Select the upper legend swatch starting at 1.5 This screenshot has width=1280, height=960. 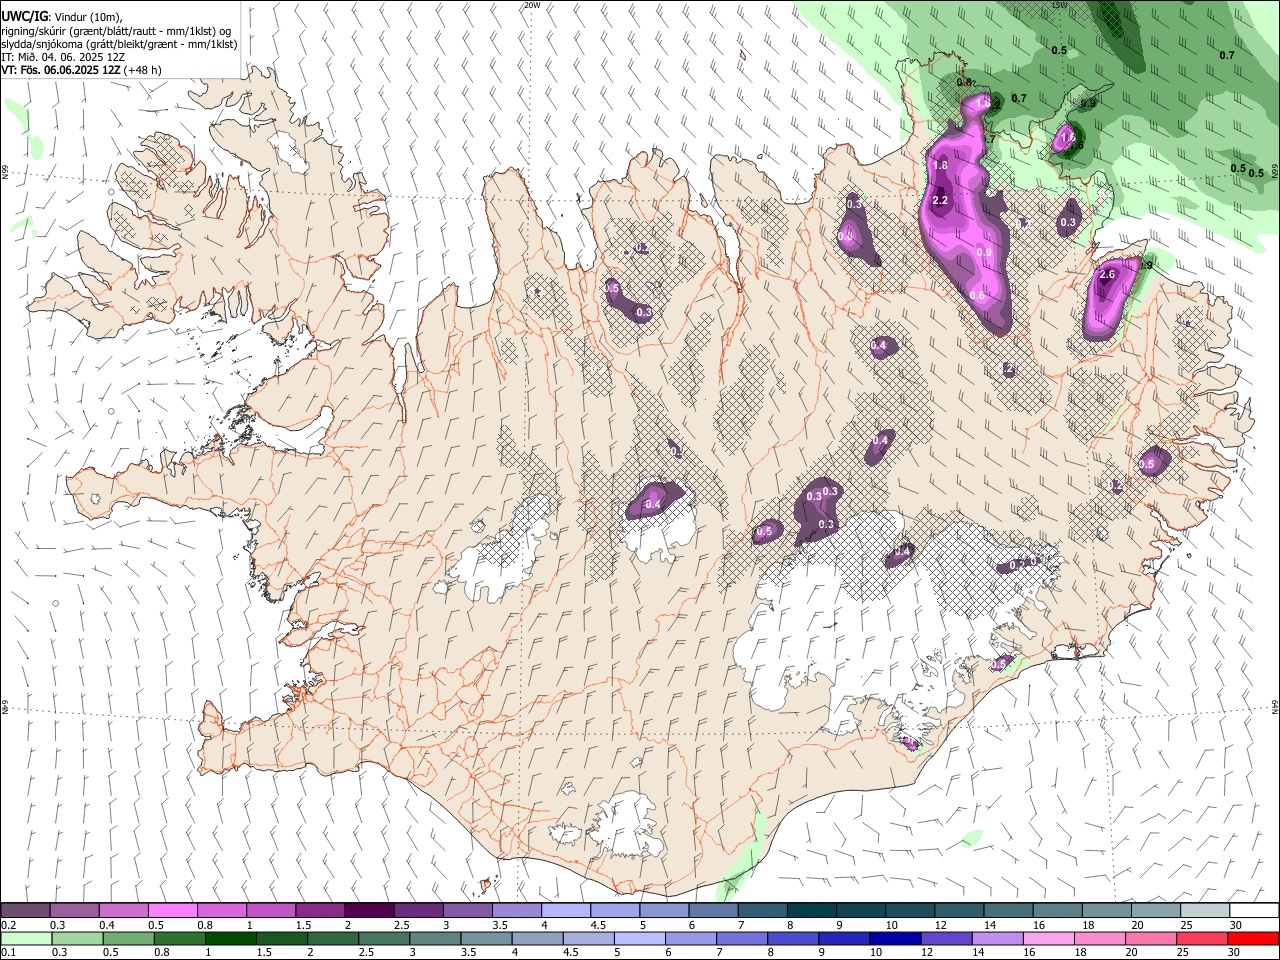coord(319,910)
